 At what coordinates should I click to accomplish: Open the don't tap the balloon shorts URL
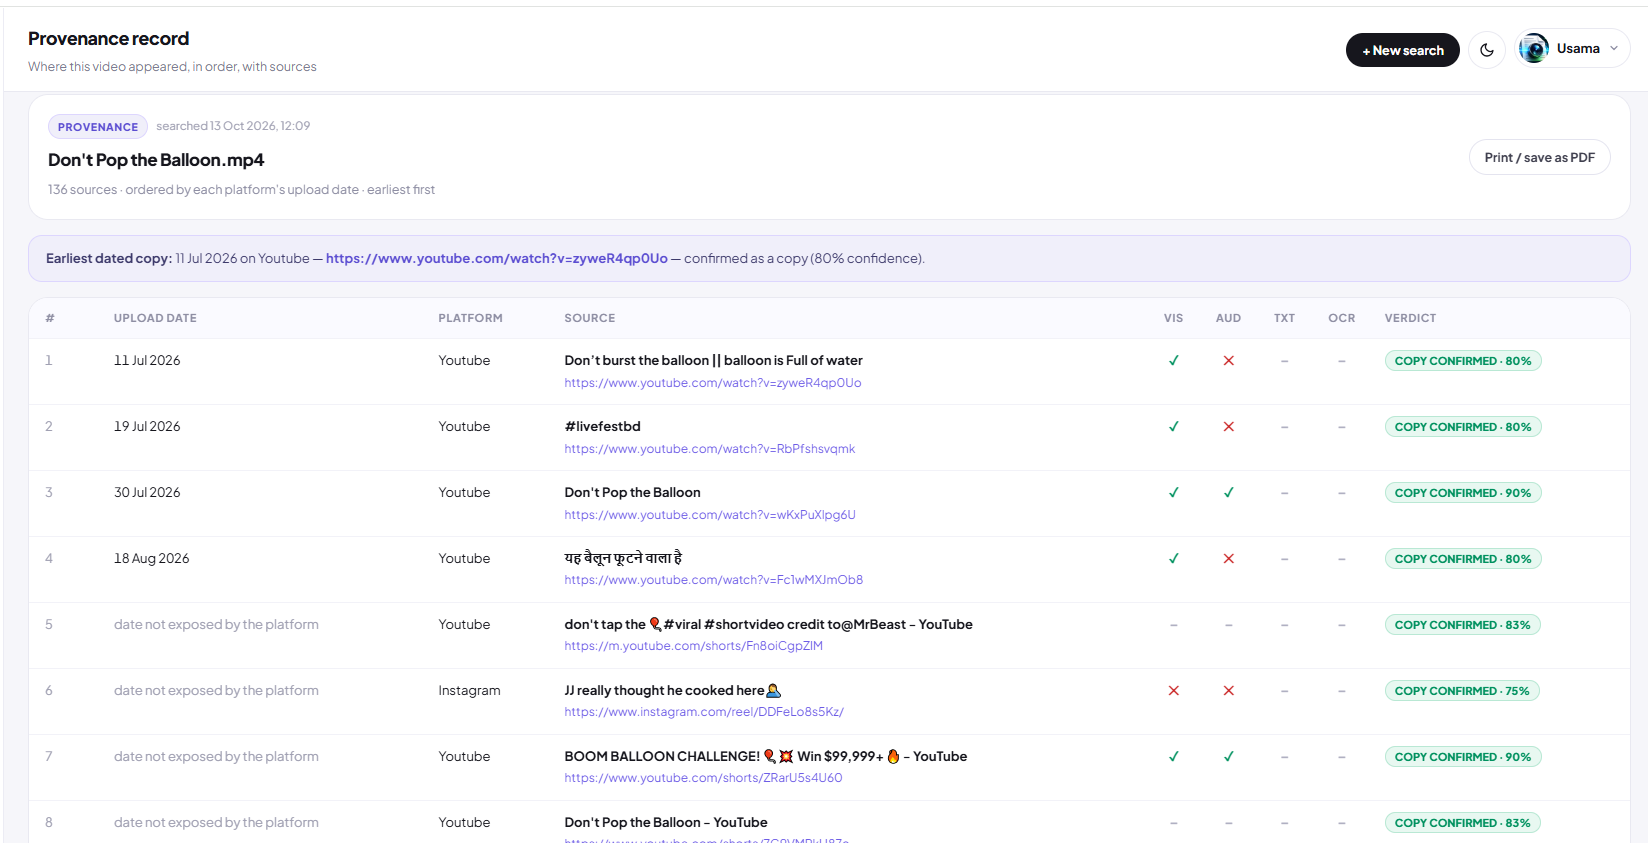click(693, 646)
